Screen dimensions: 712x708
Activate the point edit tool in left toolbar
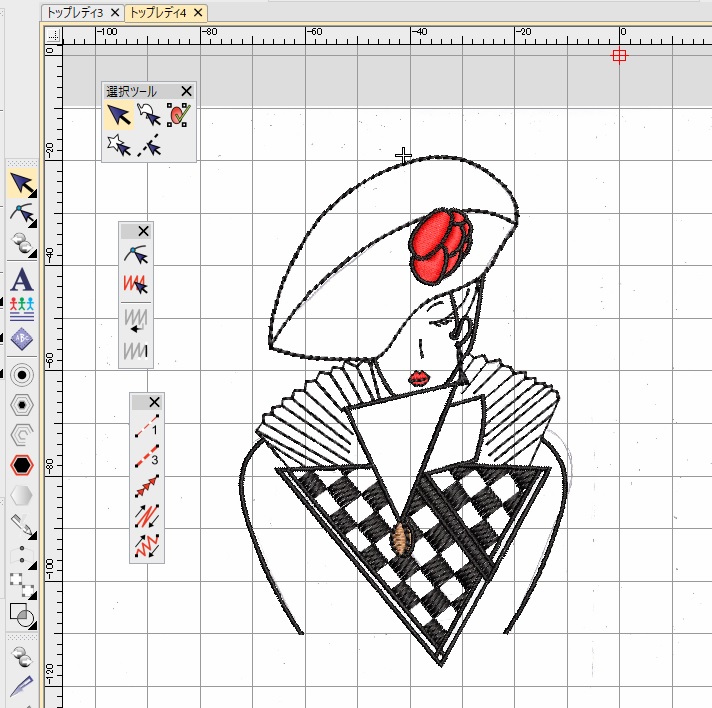pyautogui.click(x=22, y=214)
